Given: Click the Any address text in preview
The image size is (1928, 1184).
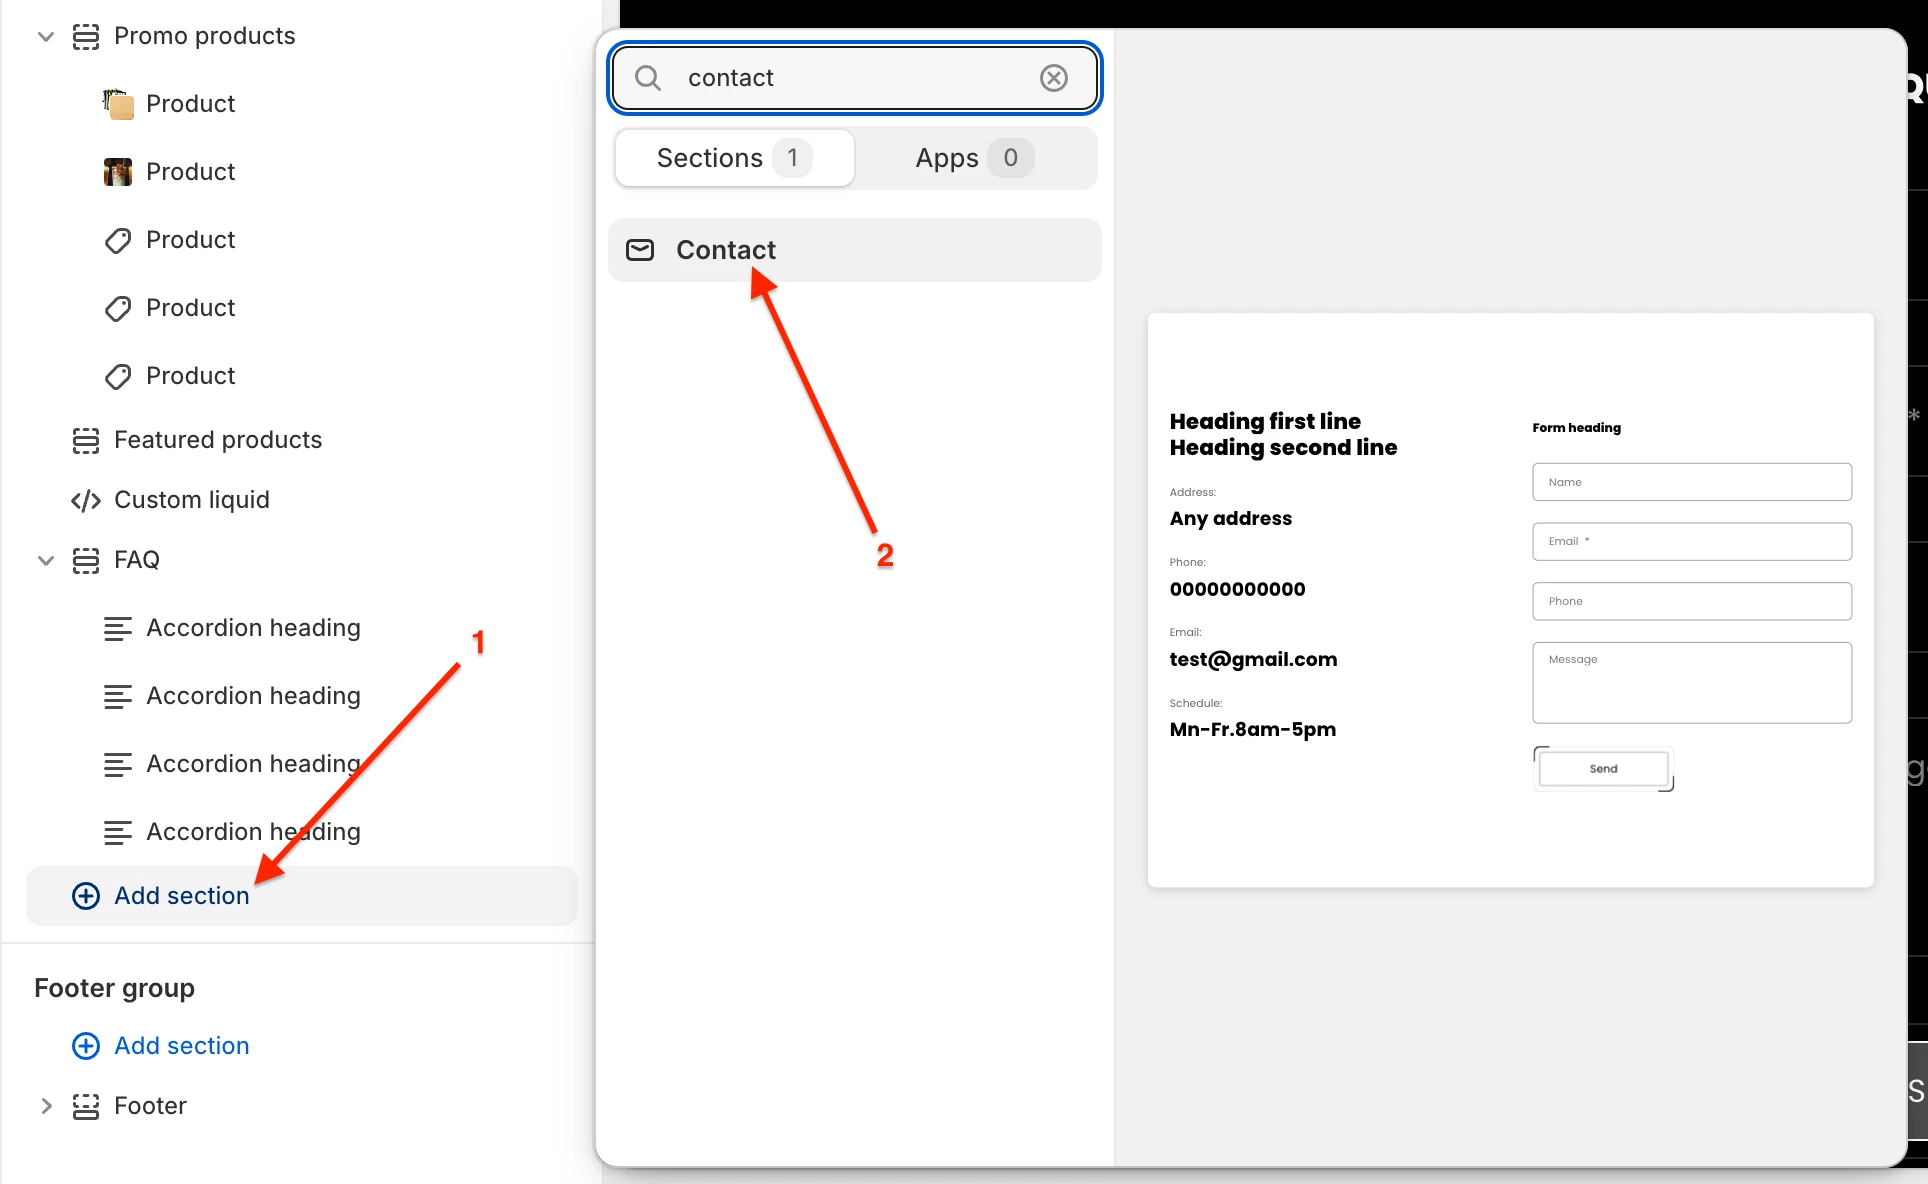Looking at the screenshot, I should 1231,518.
